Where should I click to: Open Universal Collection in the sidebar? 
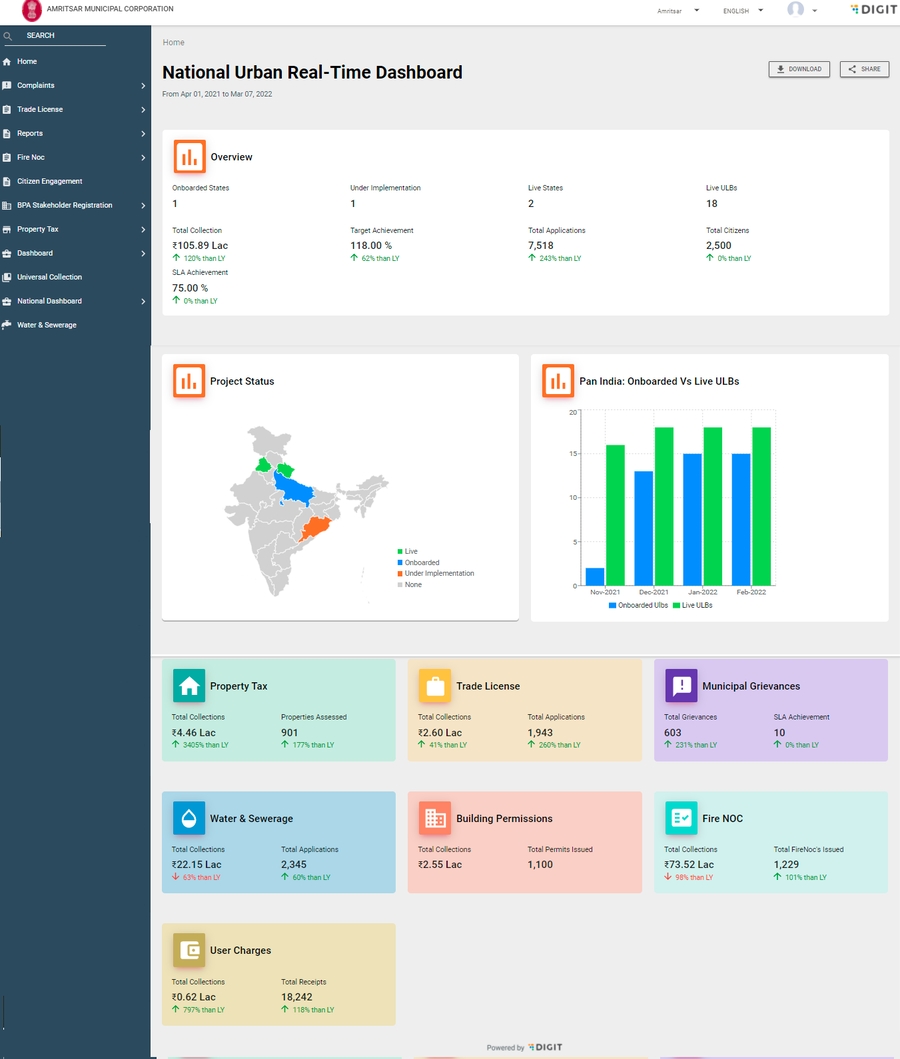click(50, 277)
